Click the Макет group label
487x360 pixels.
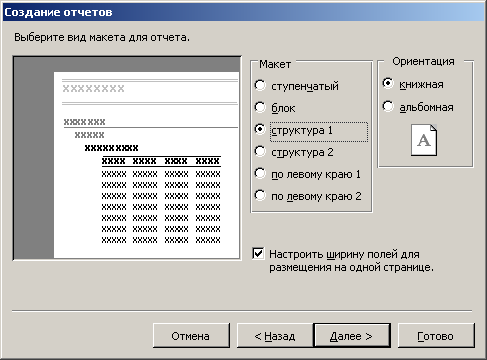point(275,64)
